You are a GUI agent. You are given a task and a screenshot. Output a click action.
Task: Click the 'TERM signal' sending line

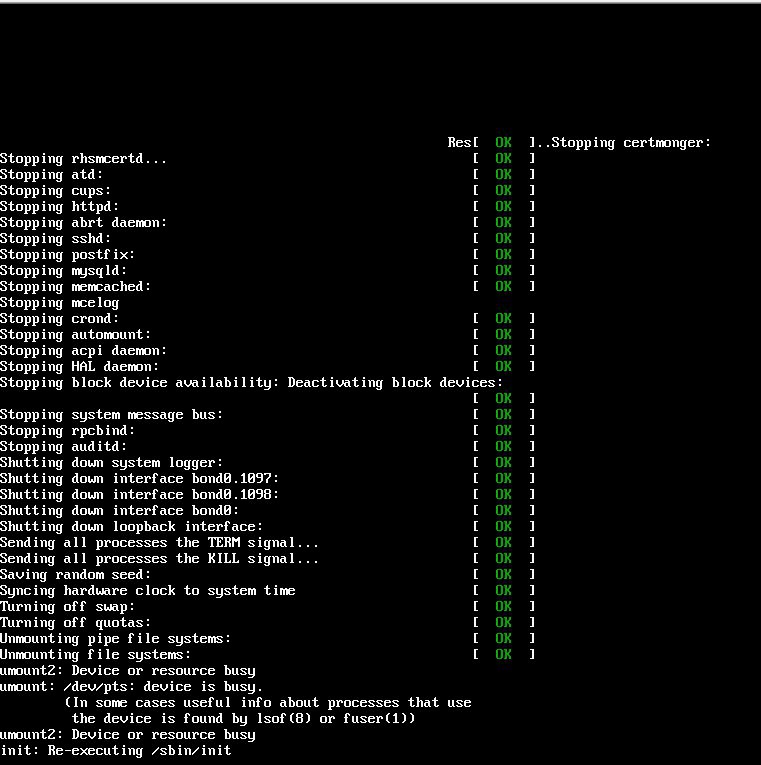click(x=159, y=543)
